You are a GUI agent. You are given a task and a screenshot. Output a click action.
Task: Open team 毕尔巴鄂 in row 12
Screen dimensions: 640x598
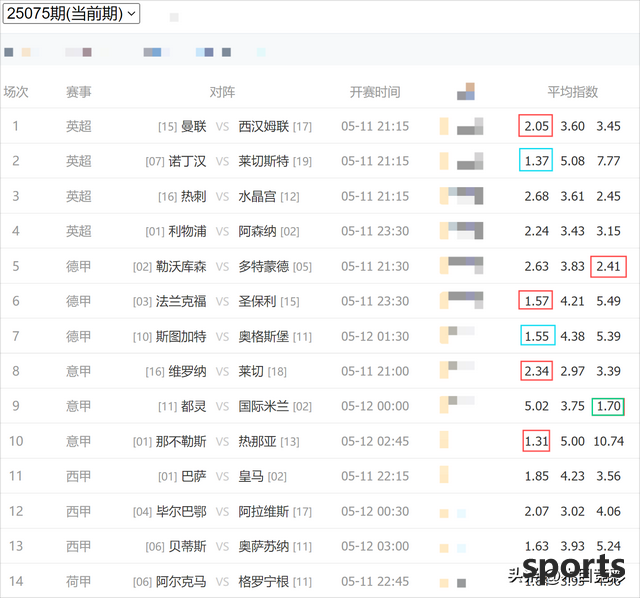click(181, 511)
